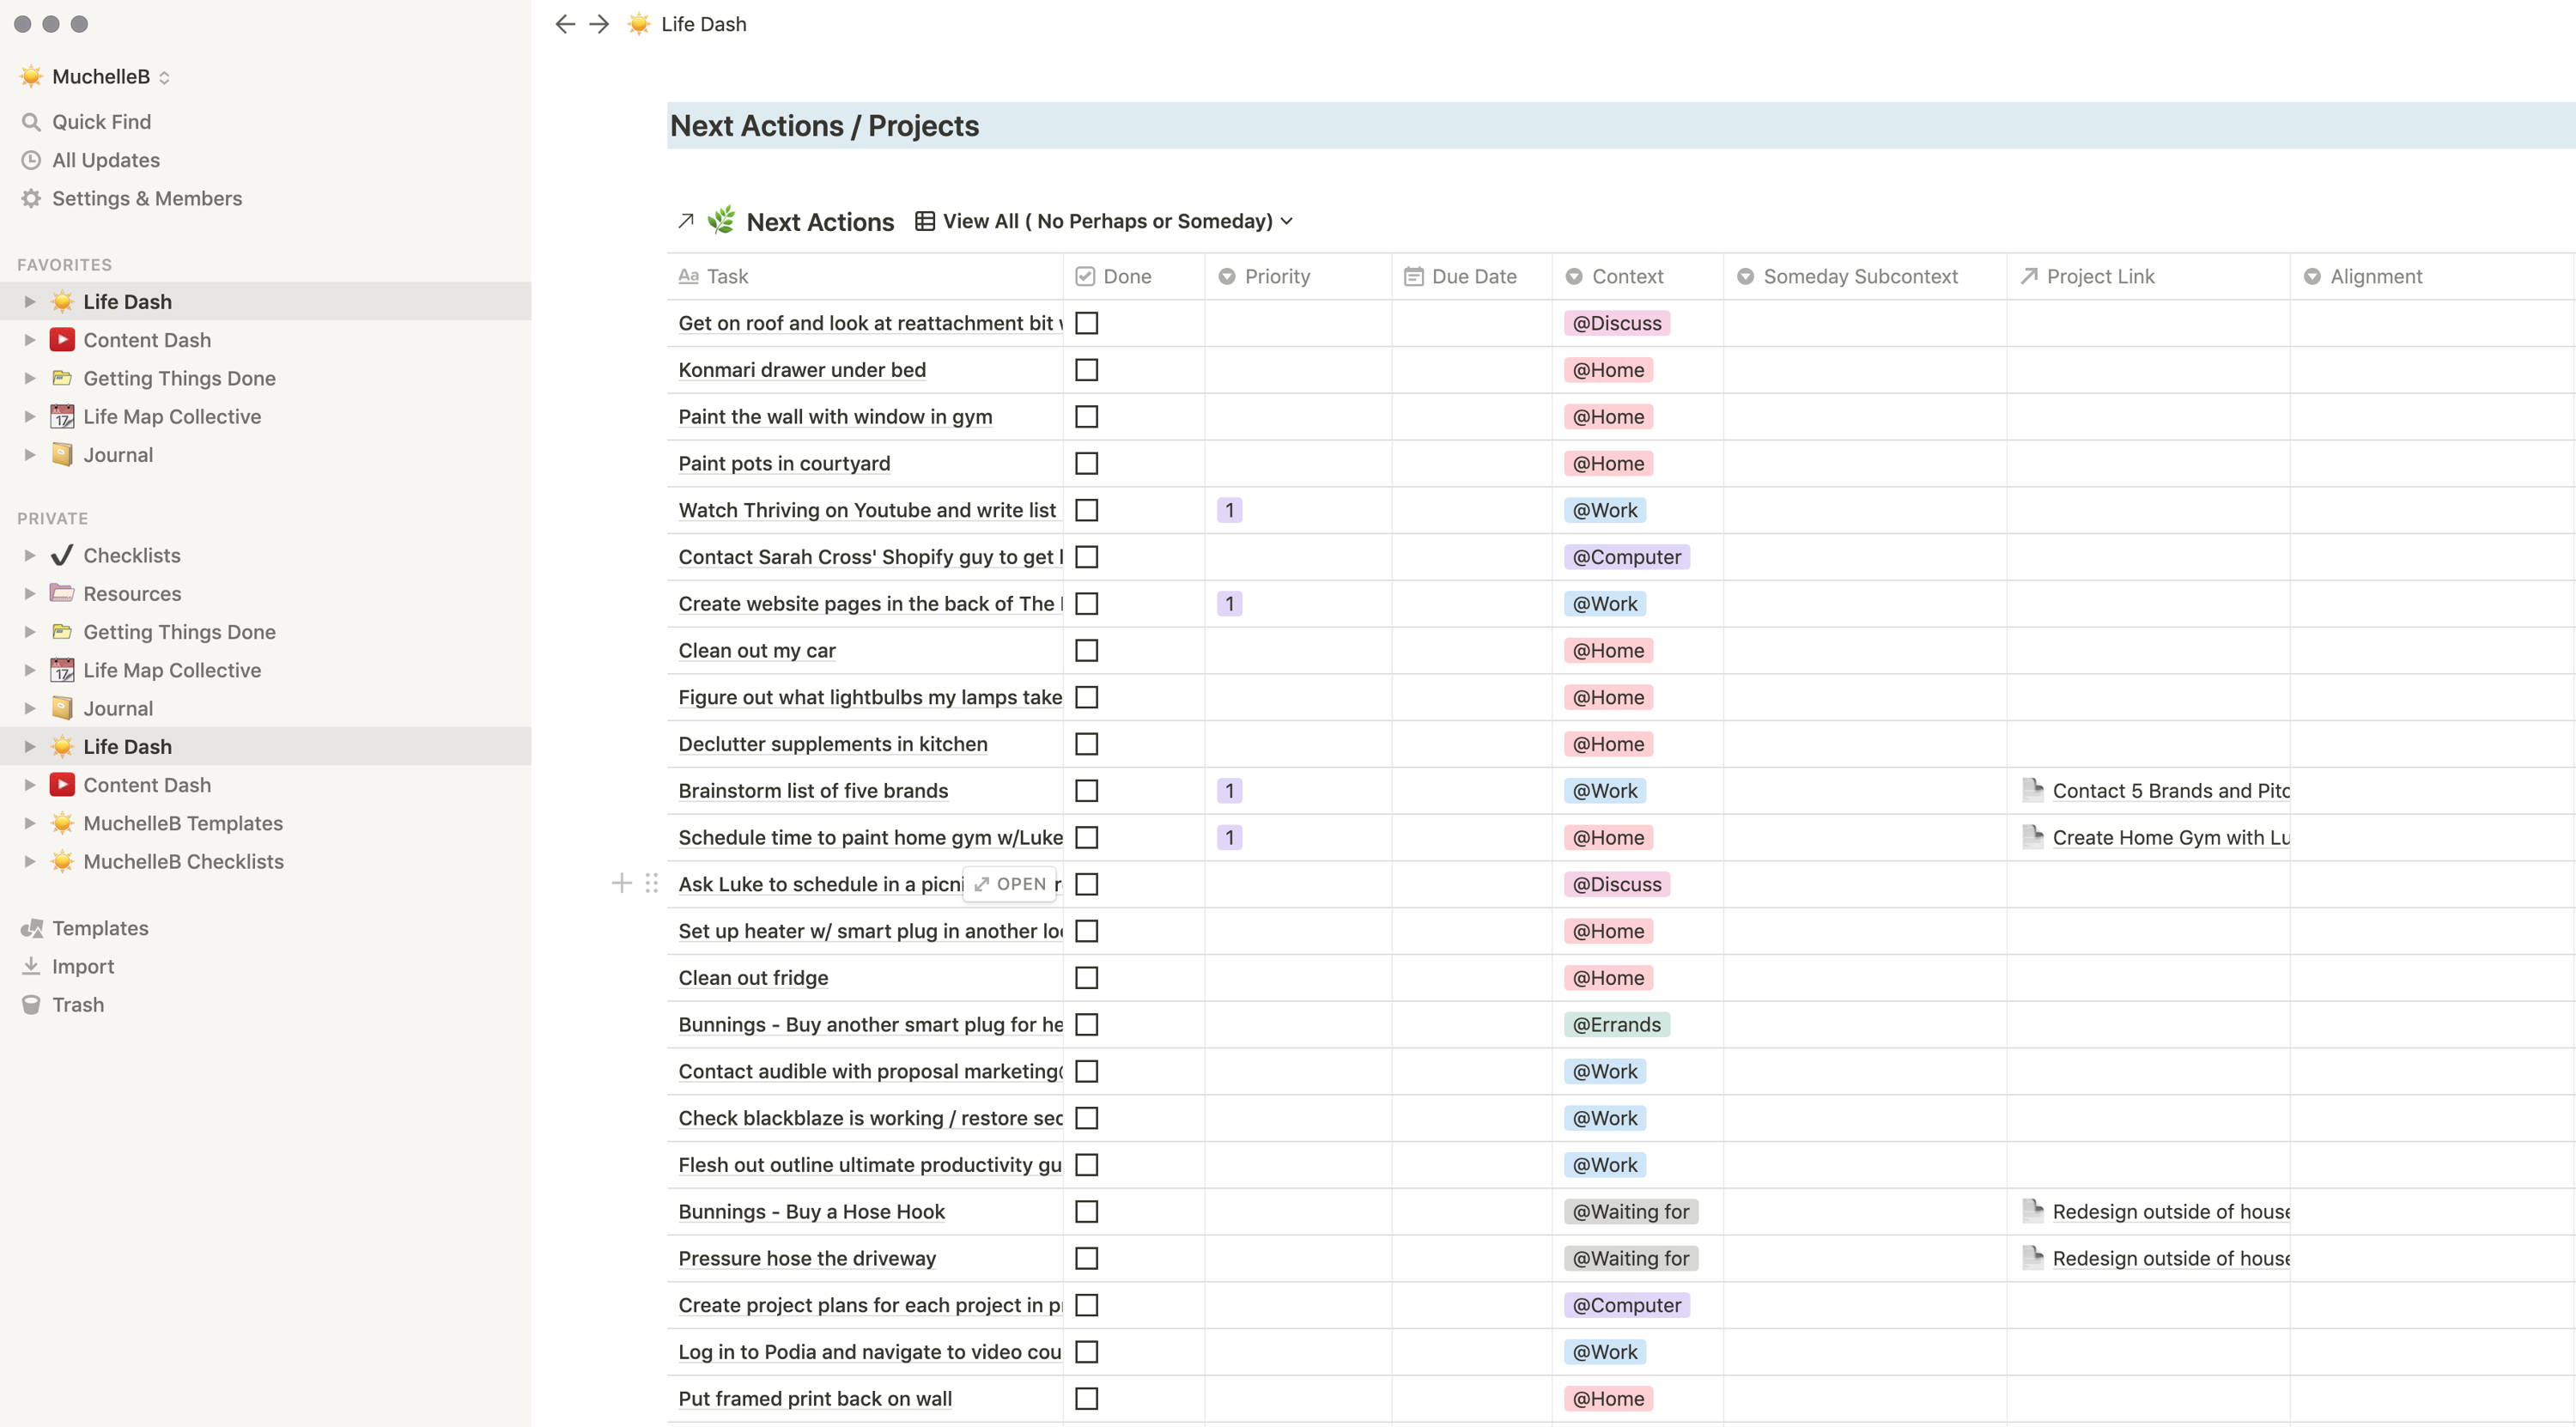Click the Trash can icon

point(31,1004)
